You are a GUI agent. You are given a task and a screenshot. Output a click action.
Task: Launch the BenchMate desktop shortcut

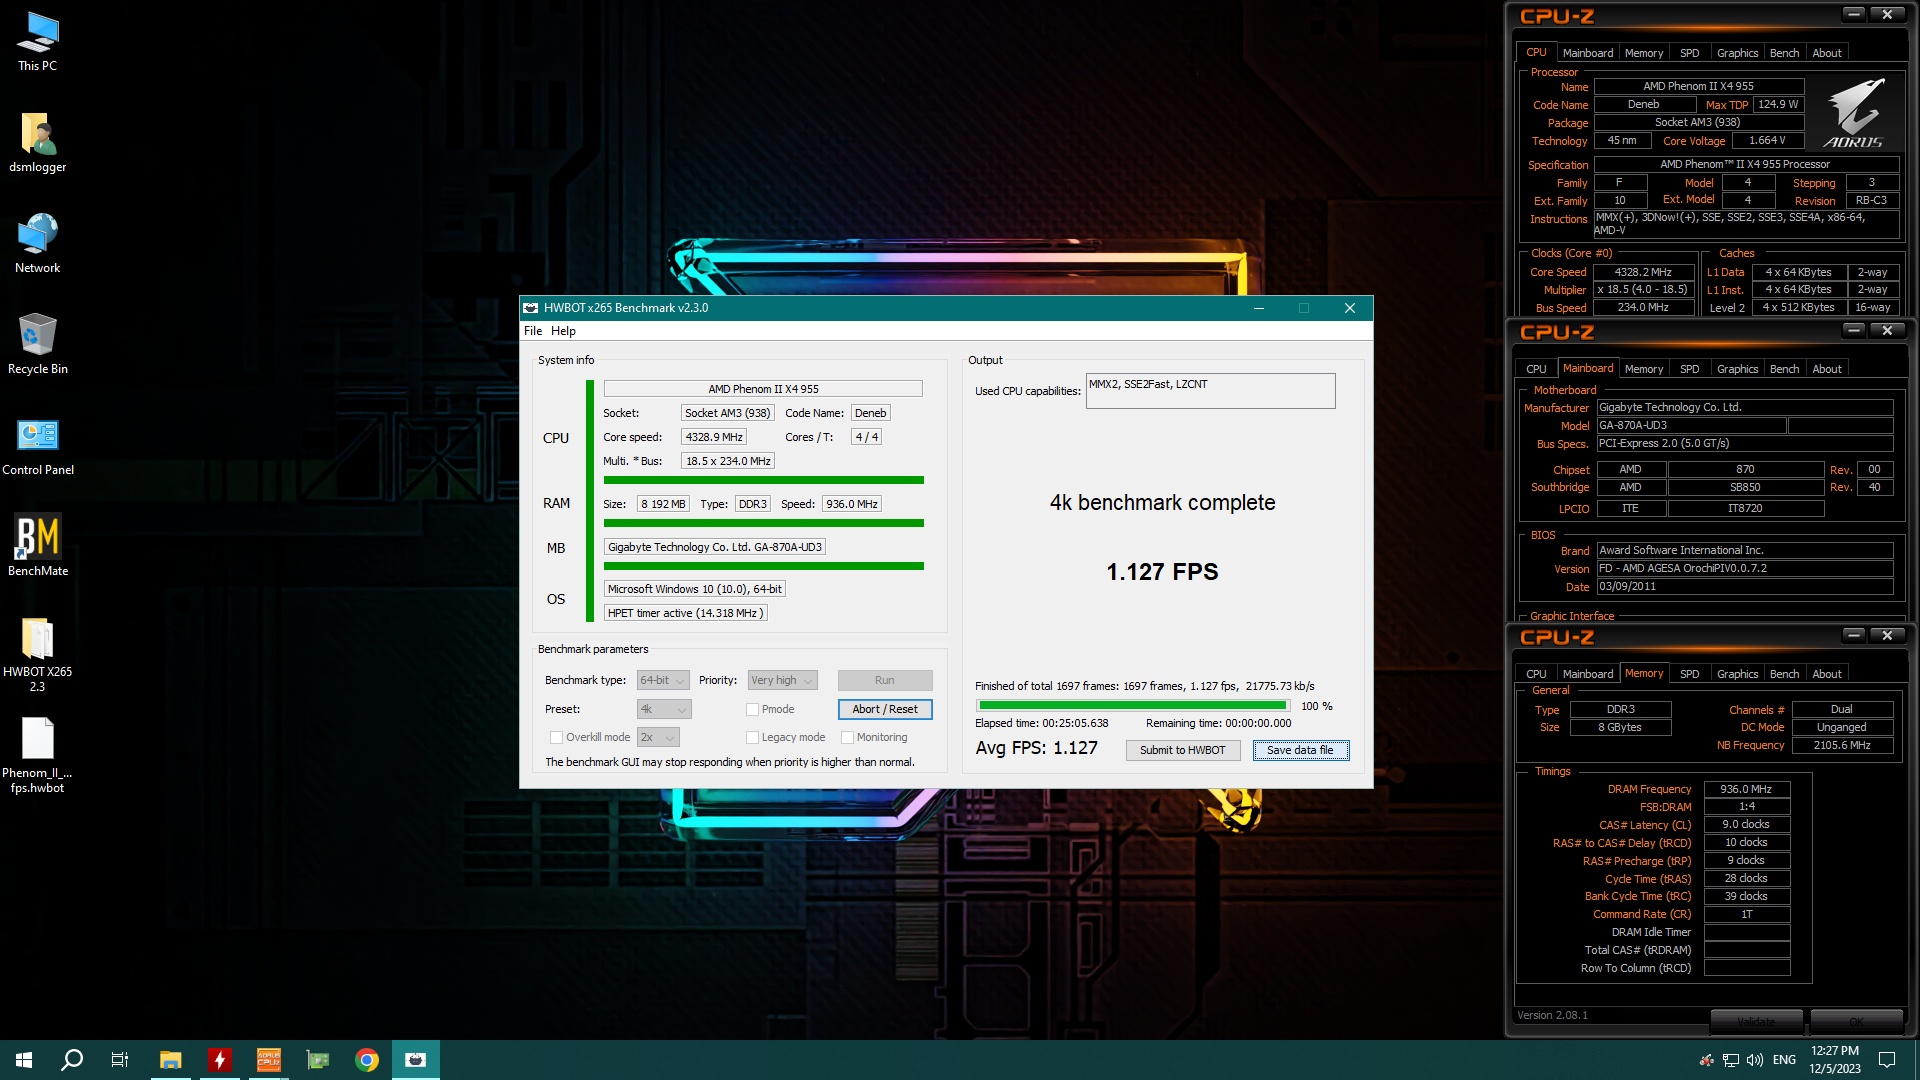pyautogui.click(x=38, y=546)
